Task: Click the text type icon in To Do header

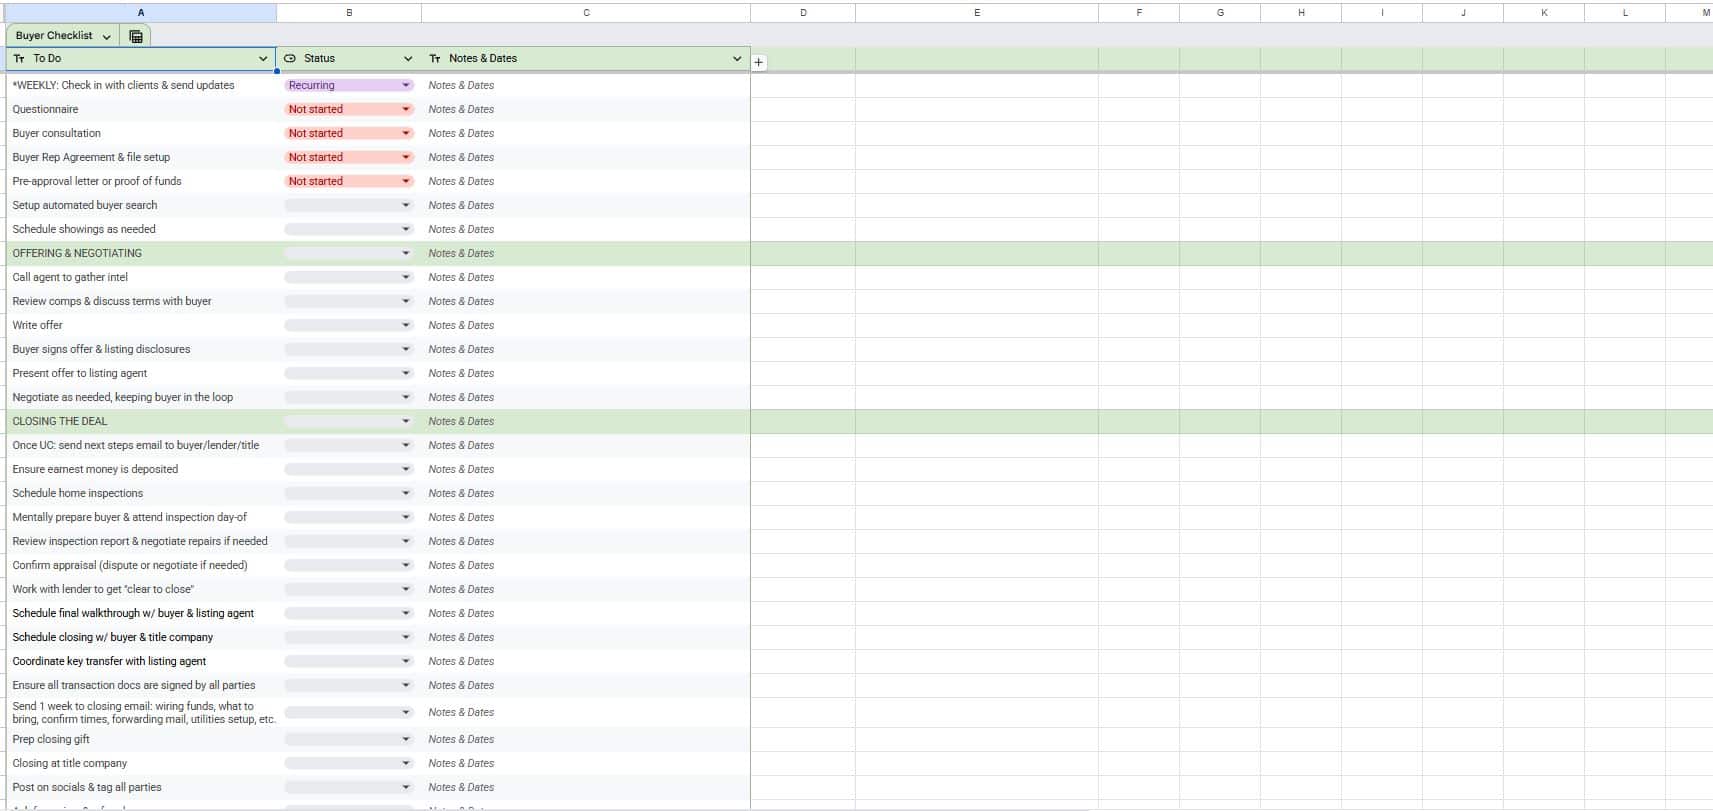Action: tap(19, 59)
